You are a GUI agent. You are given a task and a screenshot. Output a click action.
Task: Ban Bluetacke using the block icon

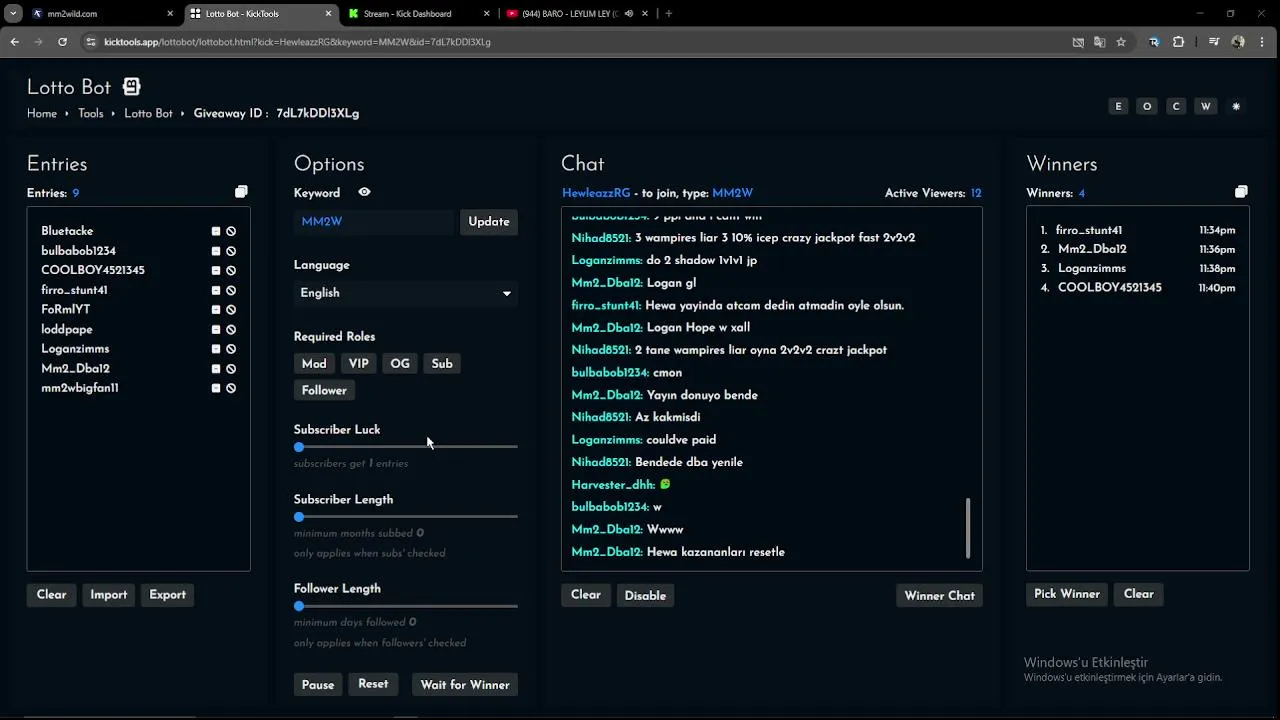pyautogui.click(x=231, y=231)
